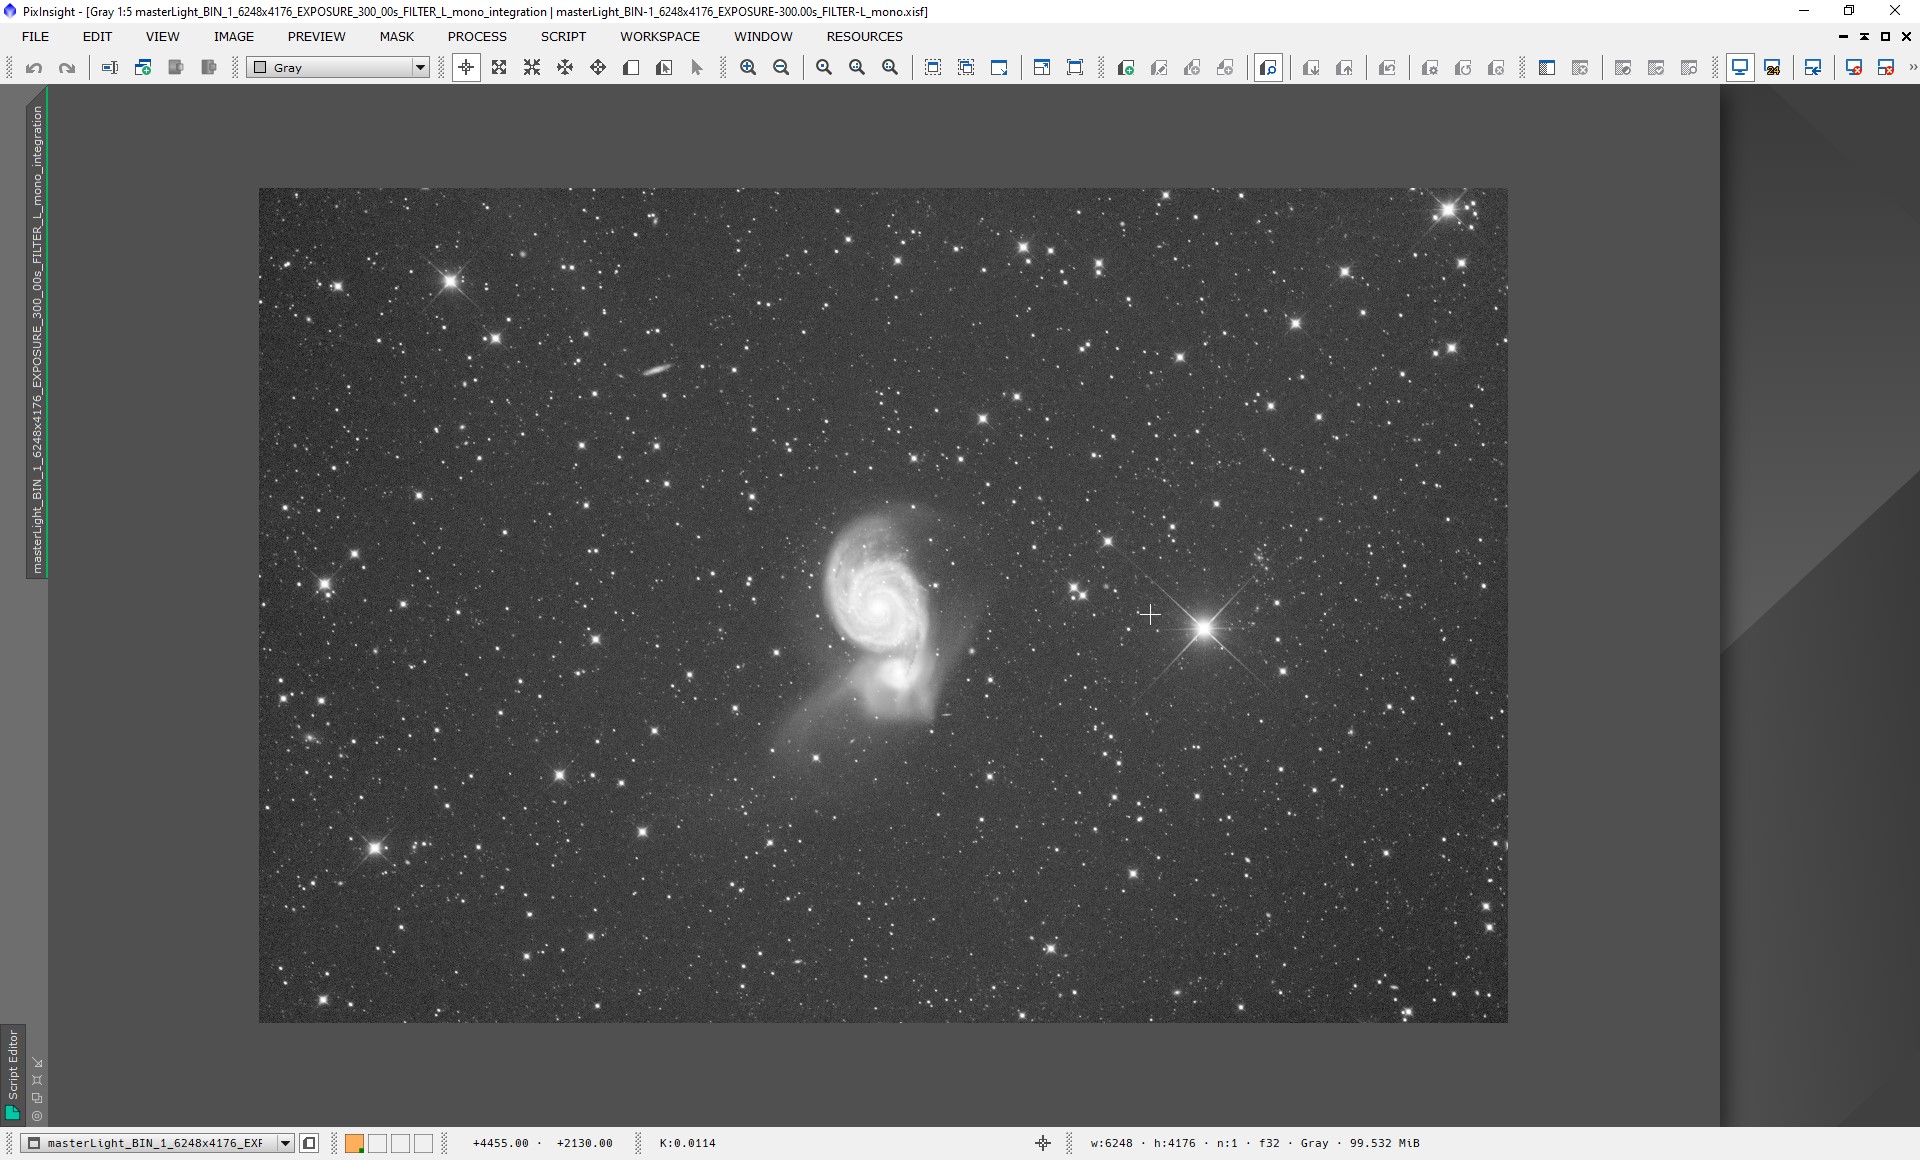Screen dimensions: 1920x1160
Task: Click the arrow icon beside Script Editor
Action: 37,1062
